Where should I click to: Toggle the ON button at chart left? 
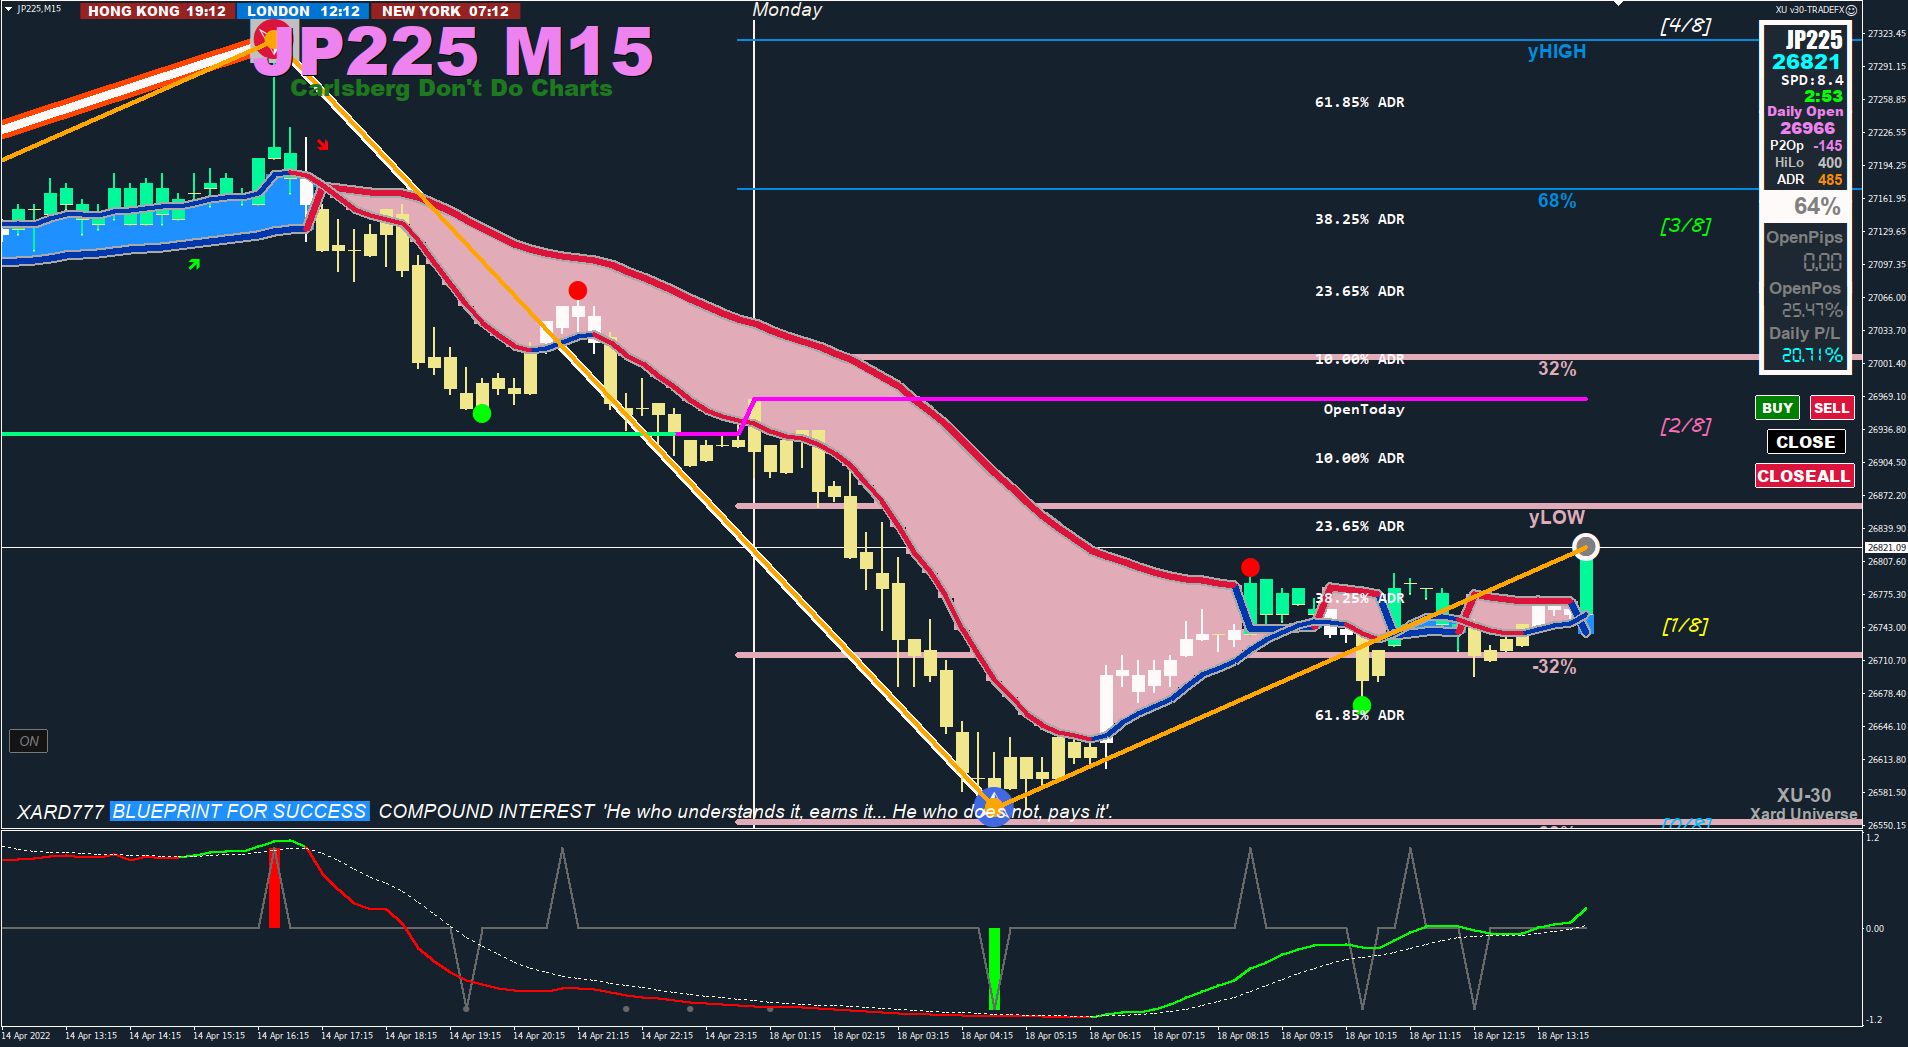(x=29, y=741)
